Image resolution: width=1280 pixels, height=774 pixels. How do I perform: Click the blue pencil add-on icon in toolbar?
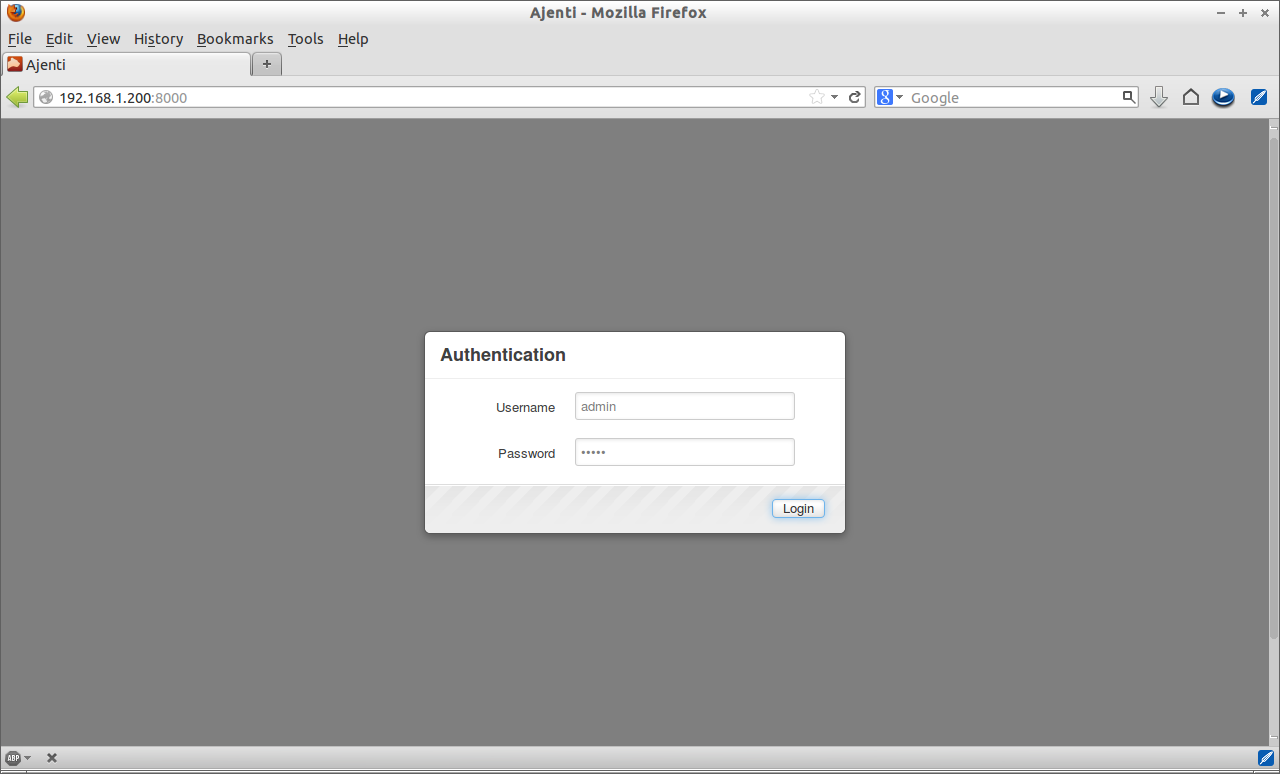coord(1259,97)
